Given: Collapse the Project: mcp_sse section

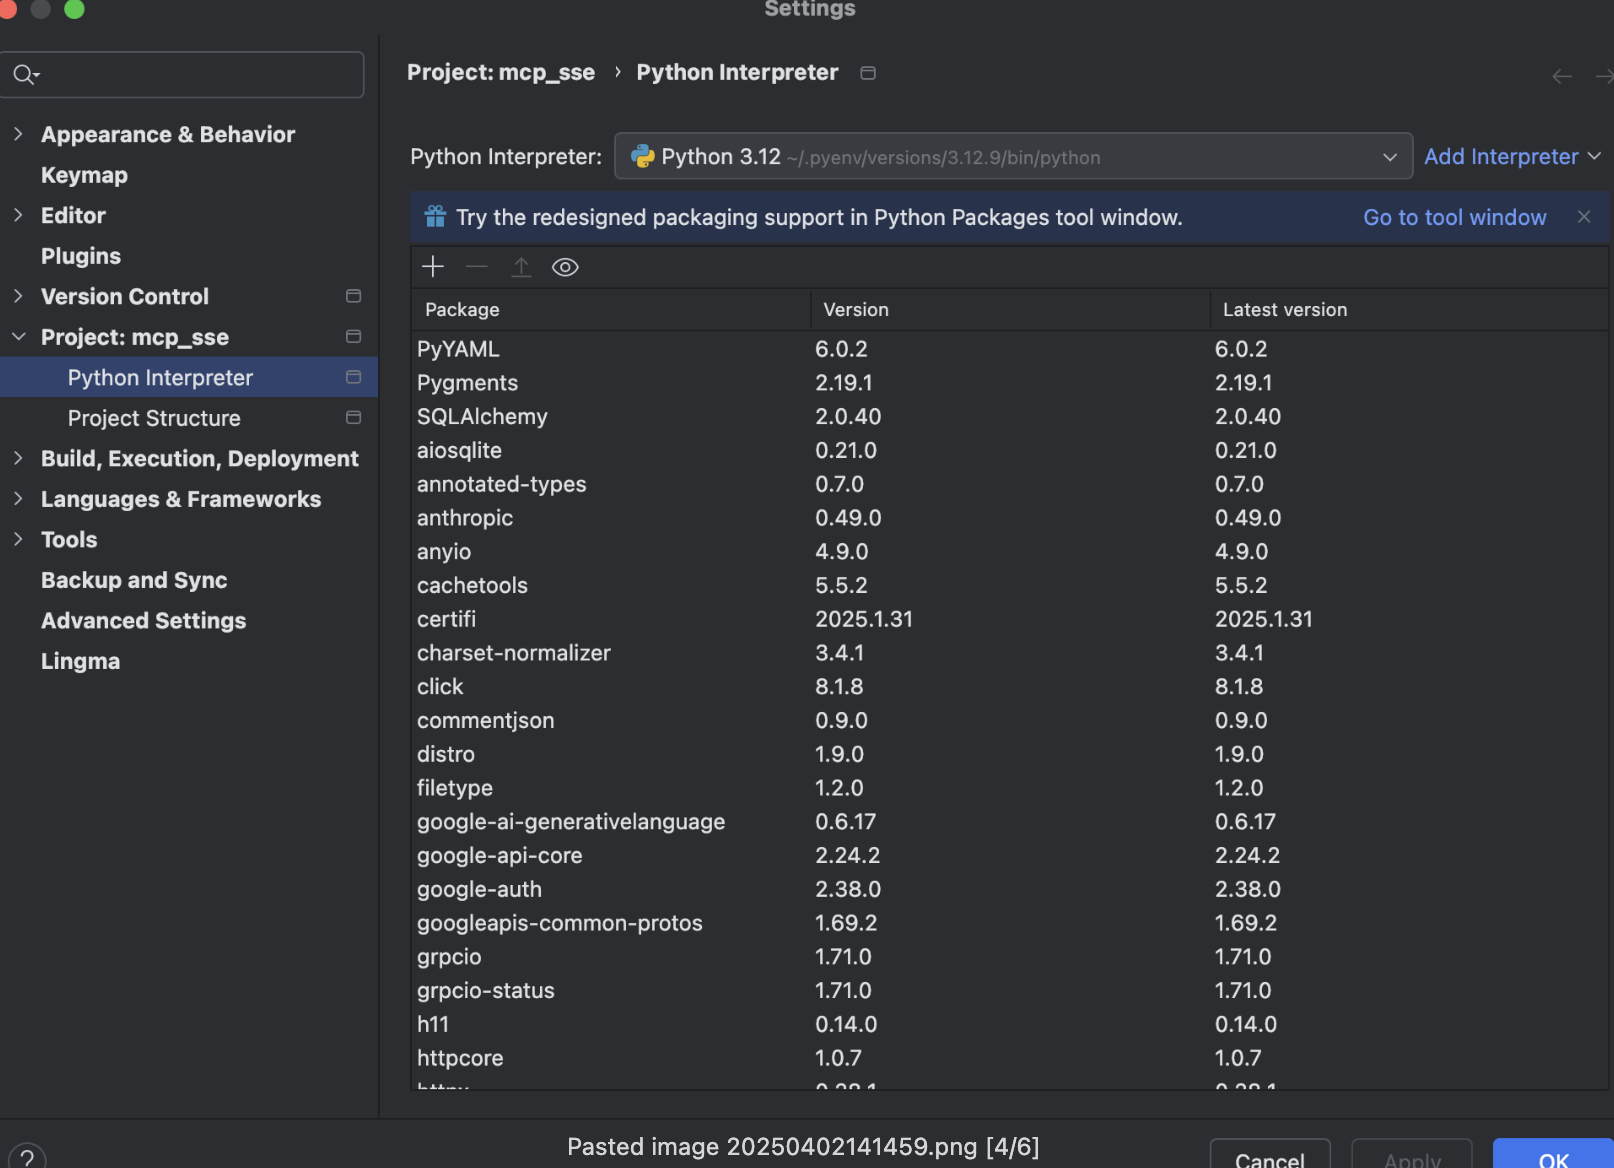Looking at the screenshot, I should (18, 337).
